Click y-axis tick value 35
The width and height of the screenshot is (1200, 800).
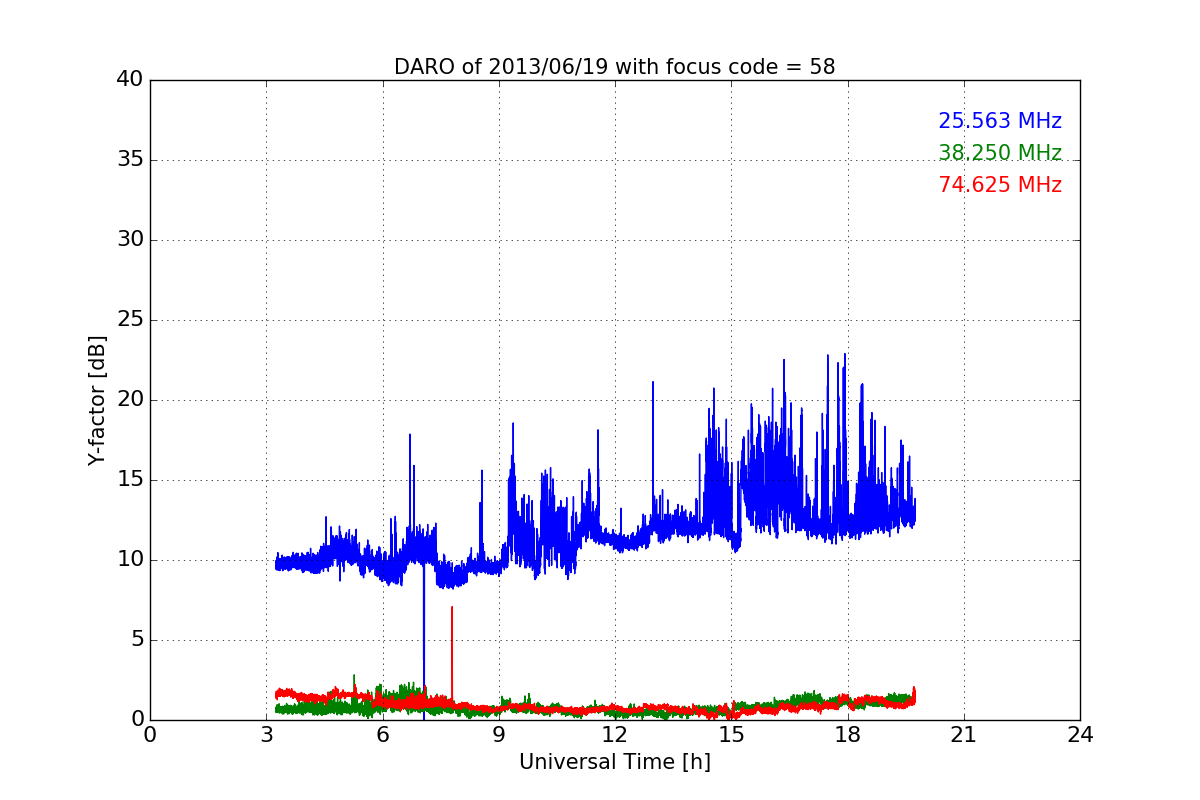coord(130,160)
